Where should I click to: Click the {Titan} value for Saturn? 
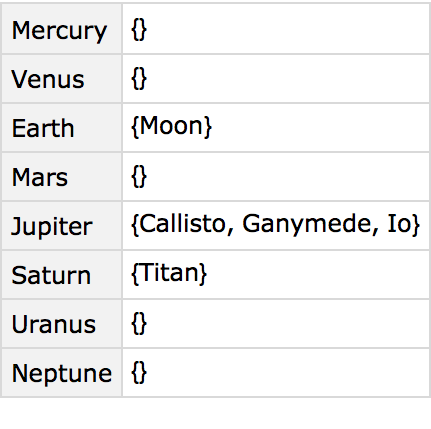click(x=169, y=273)
